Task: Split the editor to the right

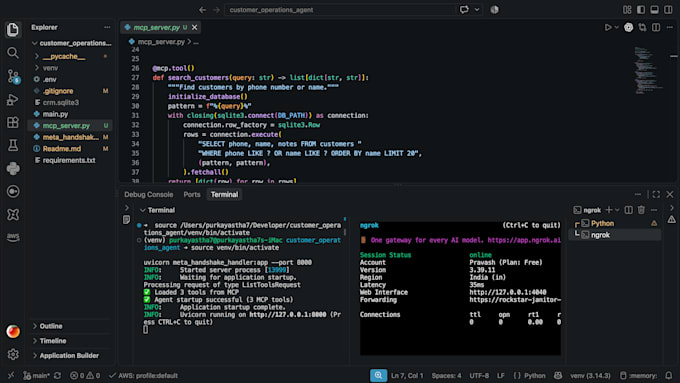Action: [656, 27]
